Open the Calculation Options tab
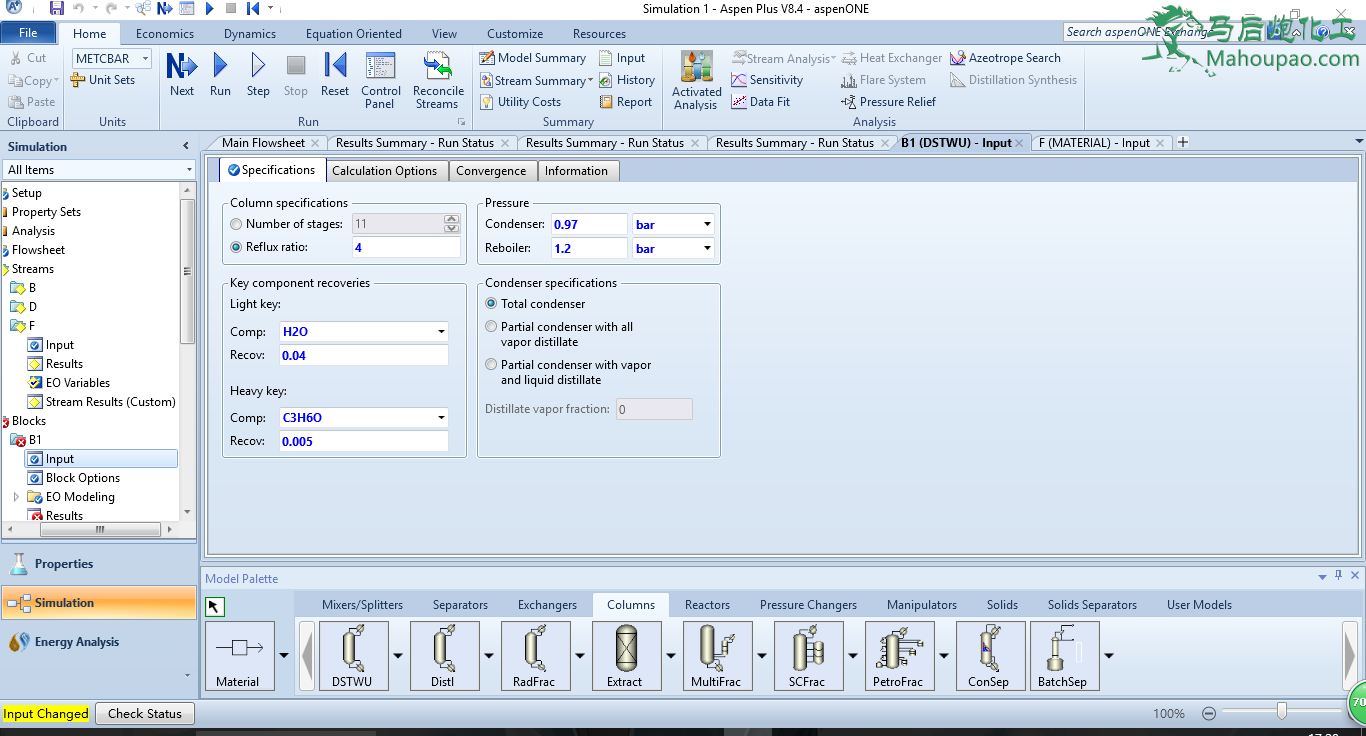 point(385,171)
